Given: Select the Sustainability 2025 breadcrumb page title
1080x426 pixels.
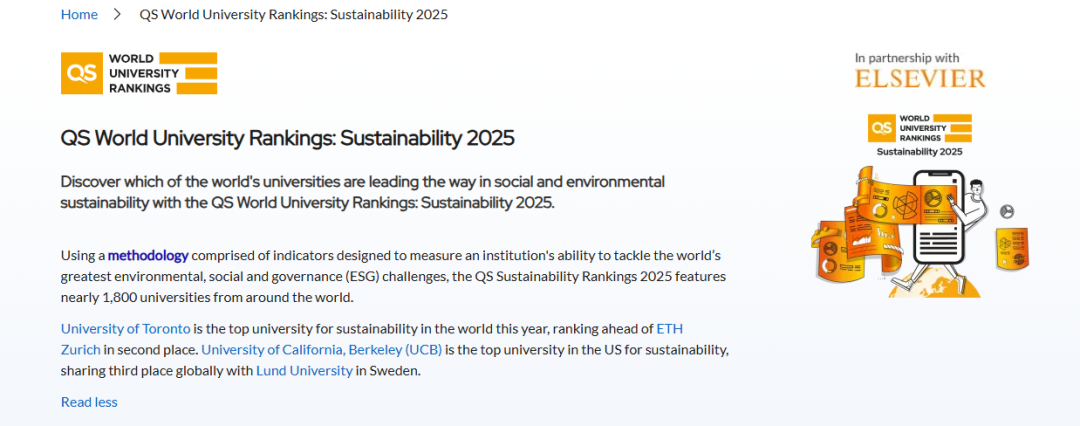Looking at the screenshot, I should coord(293,14).
